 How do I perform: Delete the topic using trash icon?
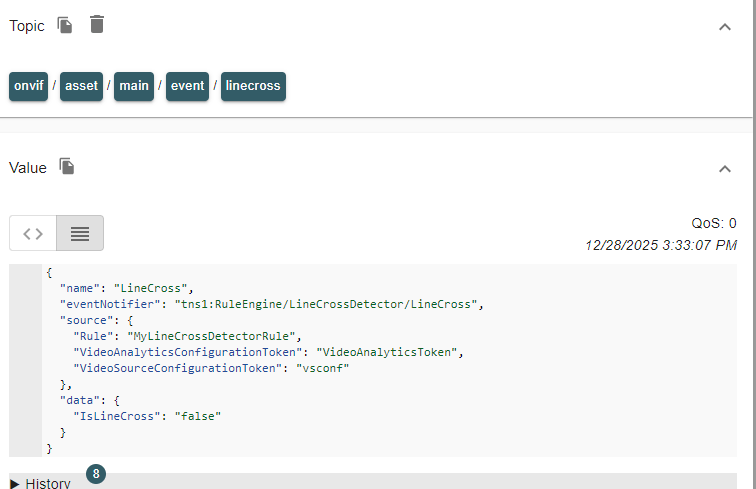point(96,25)
